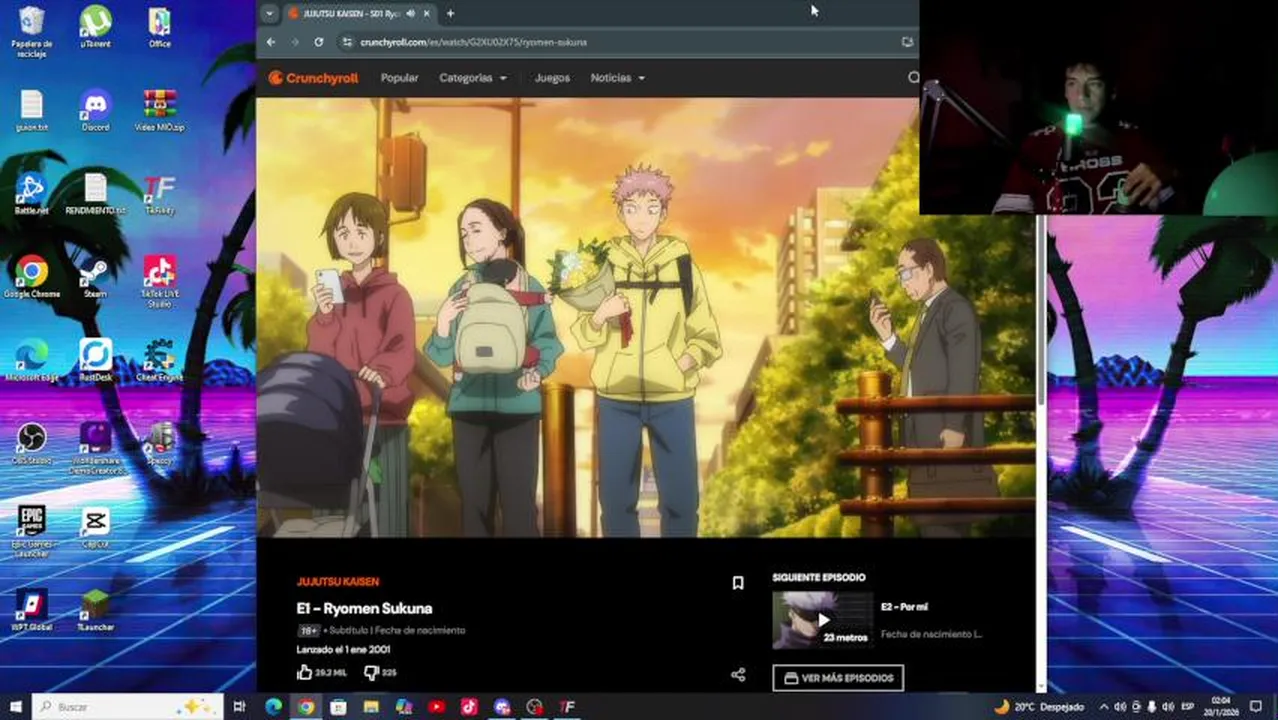1278x720 pixels.
Task: Click the taskbar Buscar search box
Action: point(128,707)
